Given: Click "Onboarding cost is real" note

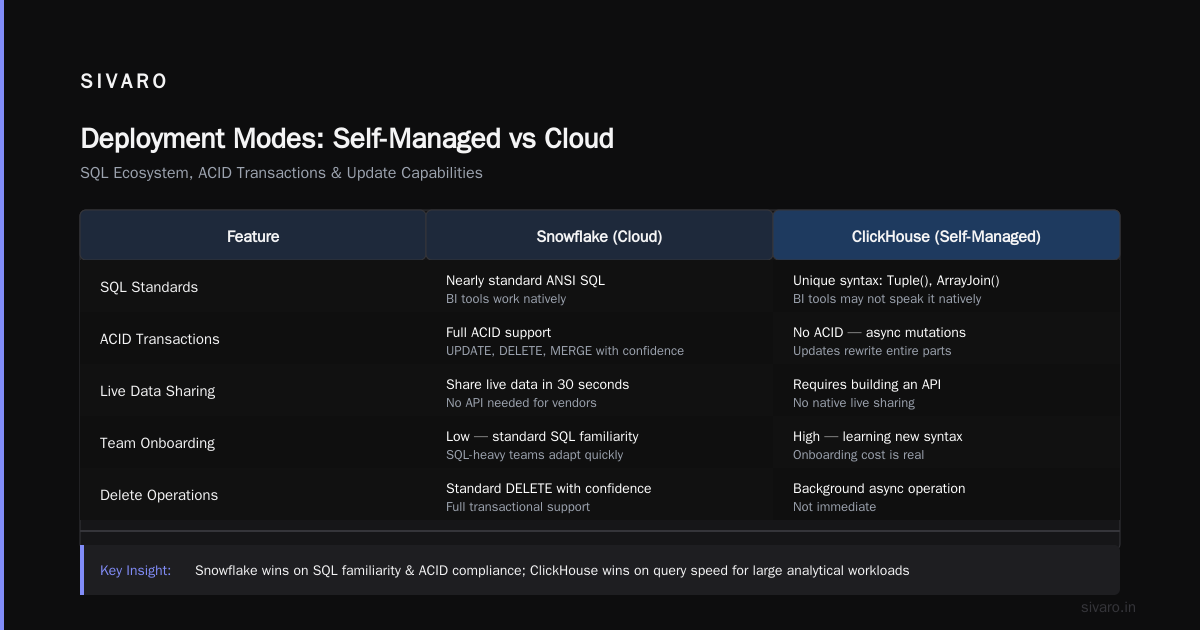Looking at the screenshot, I should click(858, 454).
